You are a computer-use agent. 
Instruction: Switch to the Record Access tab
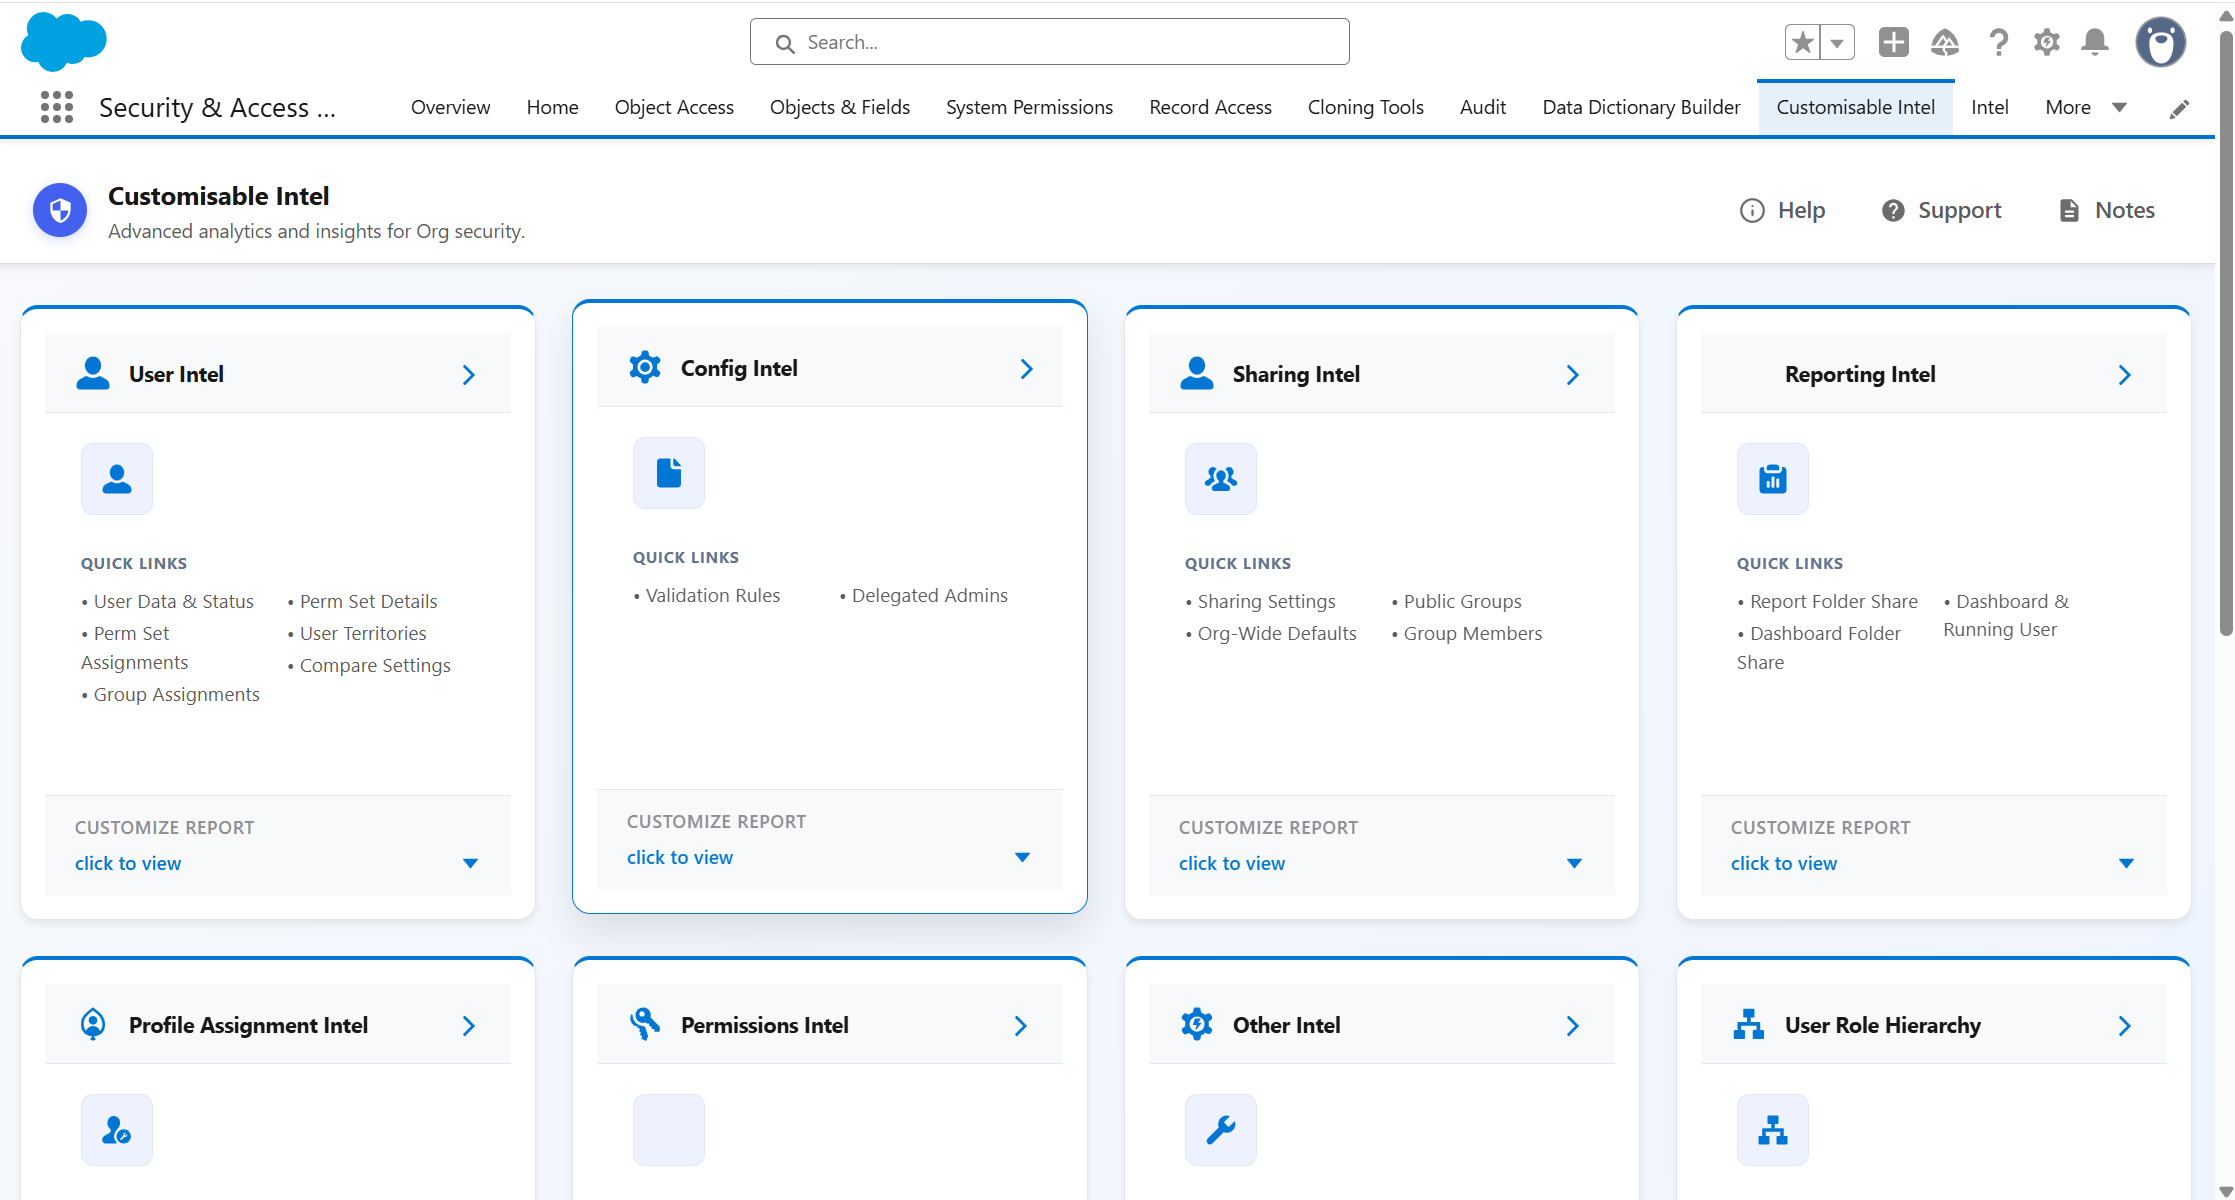click(1210, 107)
